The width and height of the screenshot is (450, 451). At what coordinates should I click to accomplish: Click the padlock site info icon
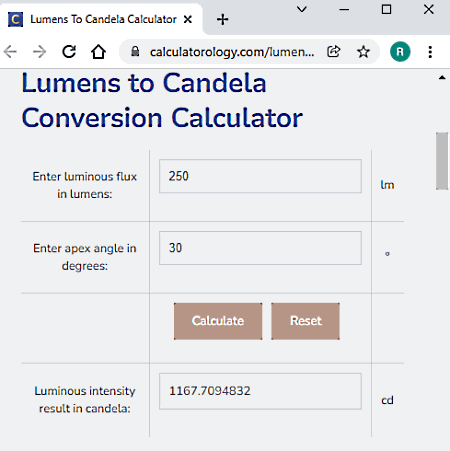tap(135, 51)
